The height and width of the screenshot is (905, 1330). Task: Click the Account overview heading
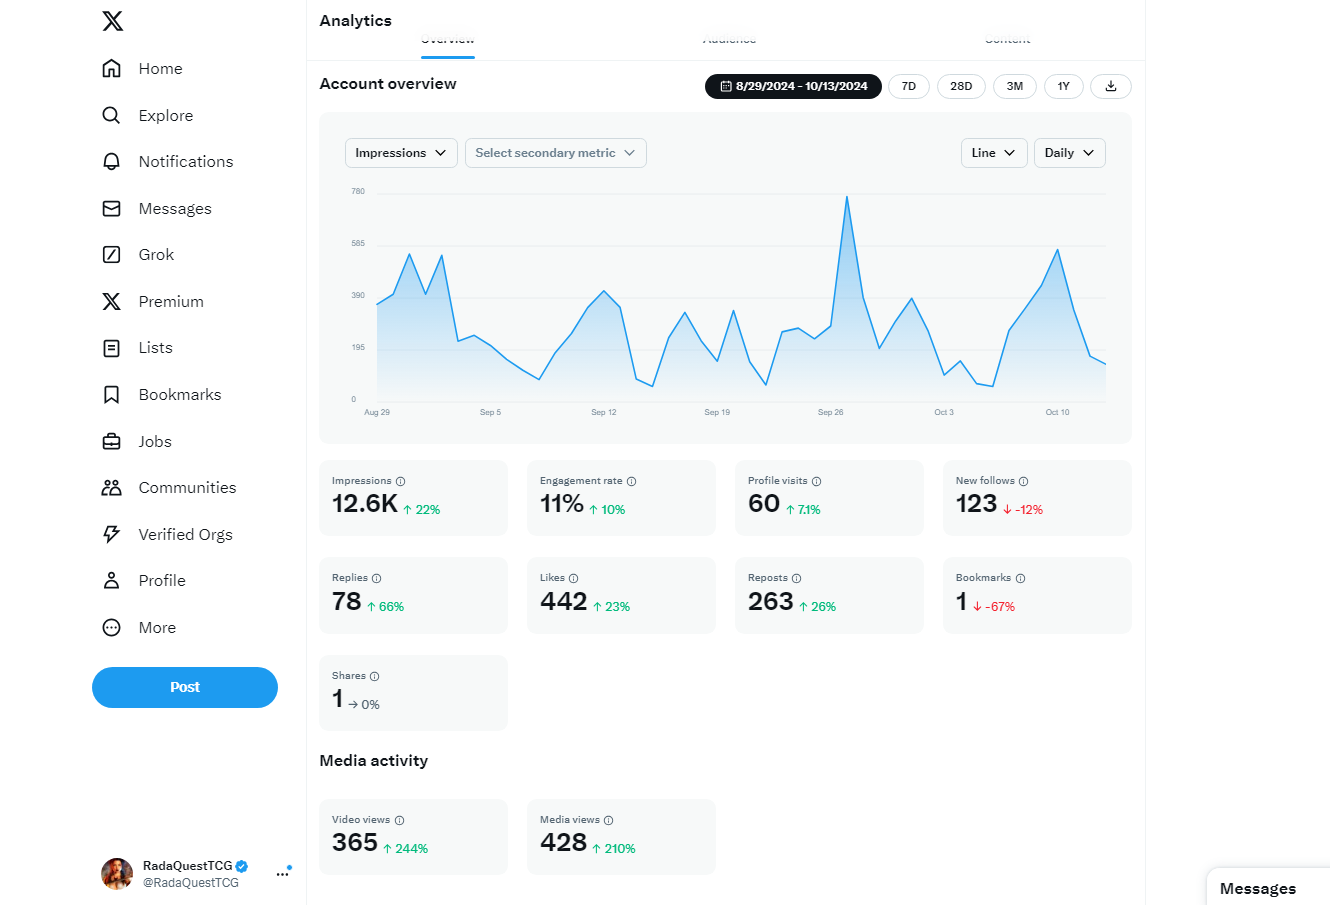[388, 84]
